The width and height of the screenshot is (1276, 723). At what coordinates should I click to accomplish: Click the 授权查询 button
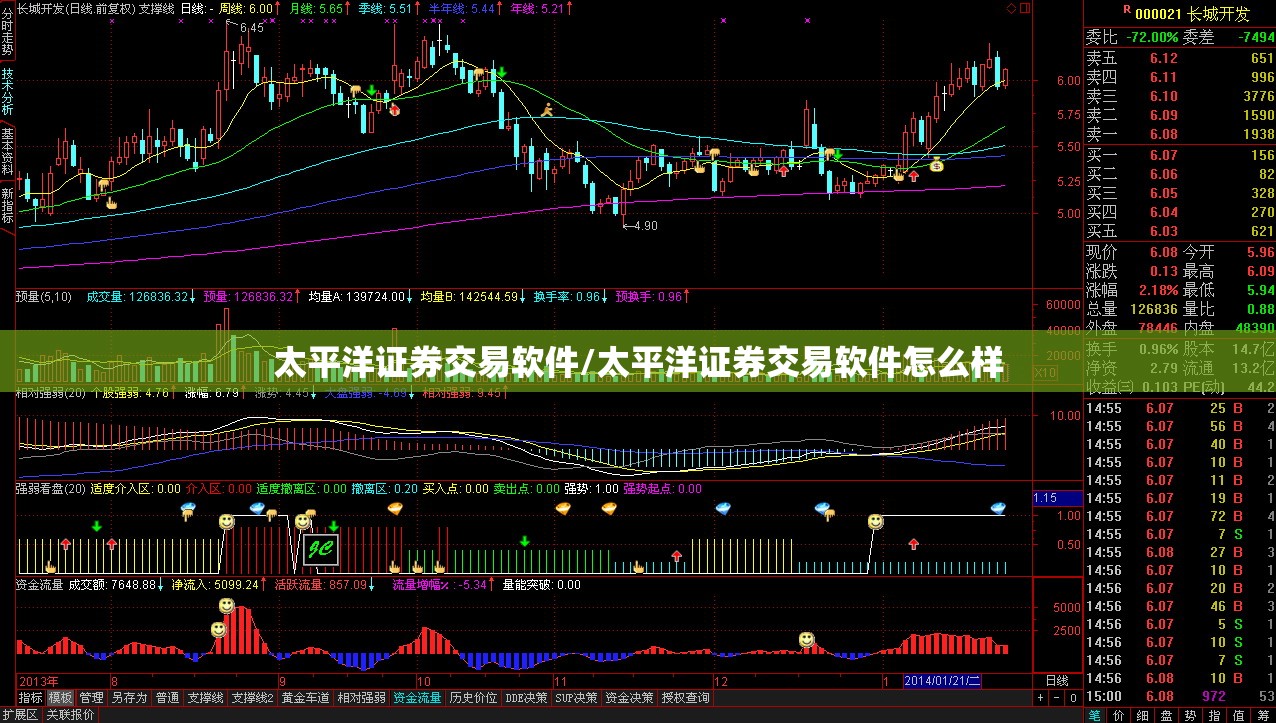pyautogui.click(x=686, y=697)
